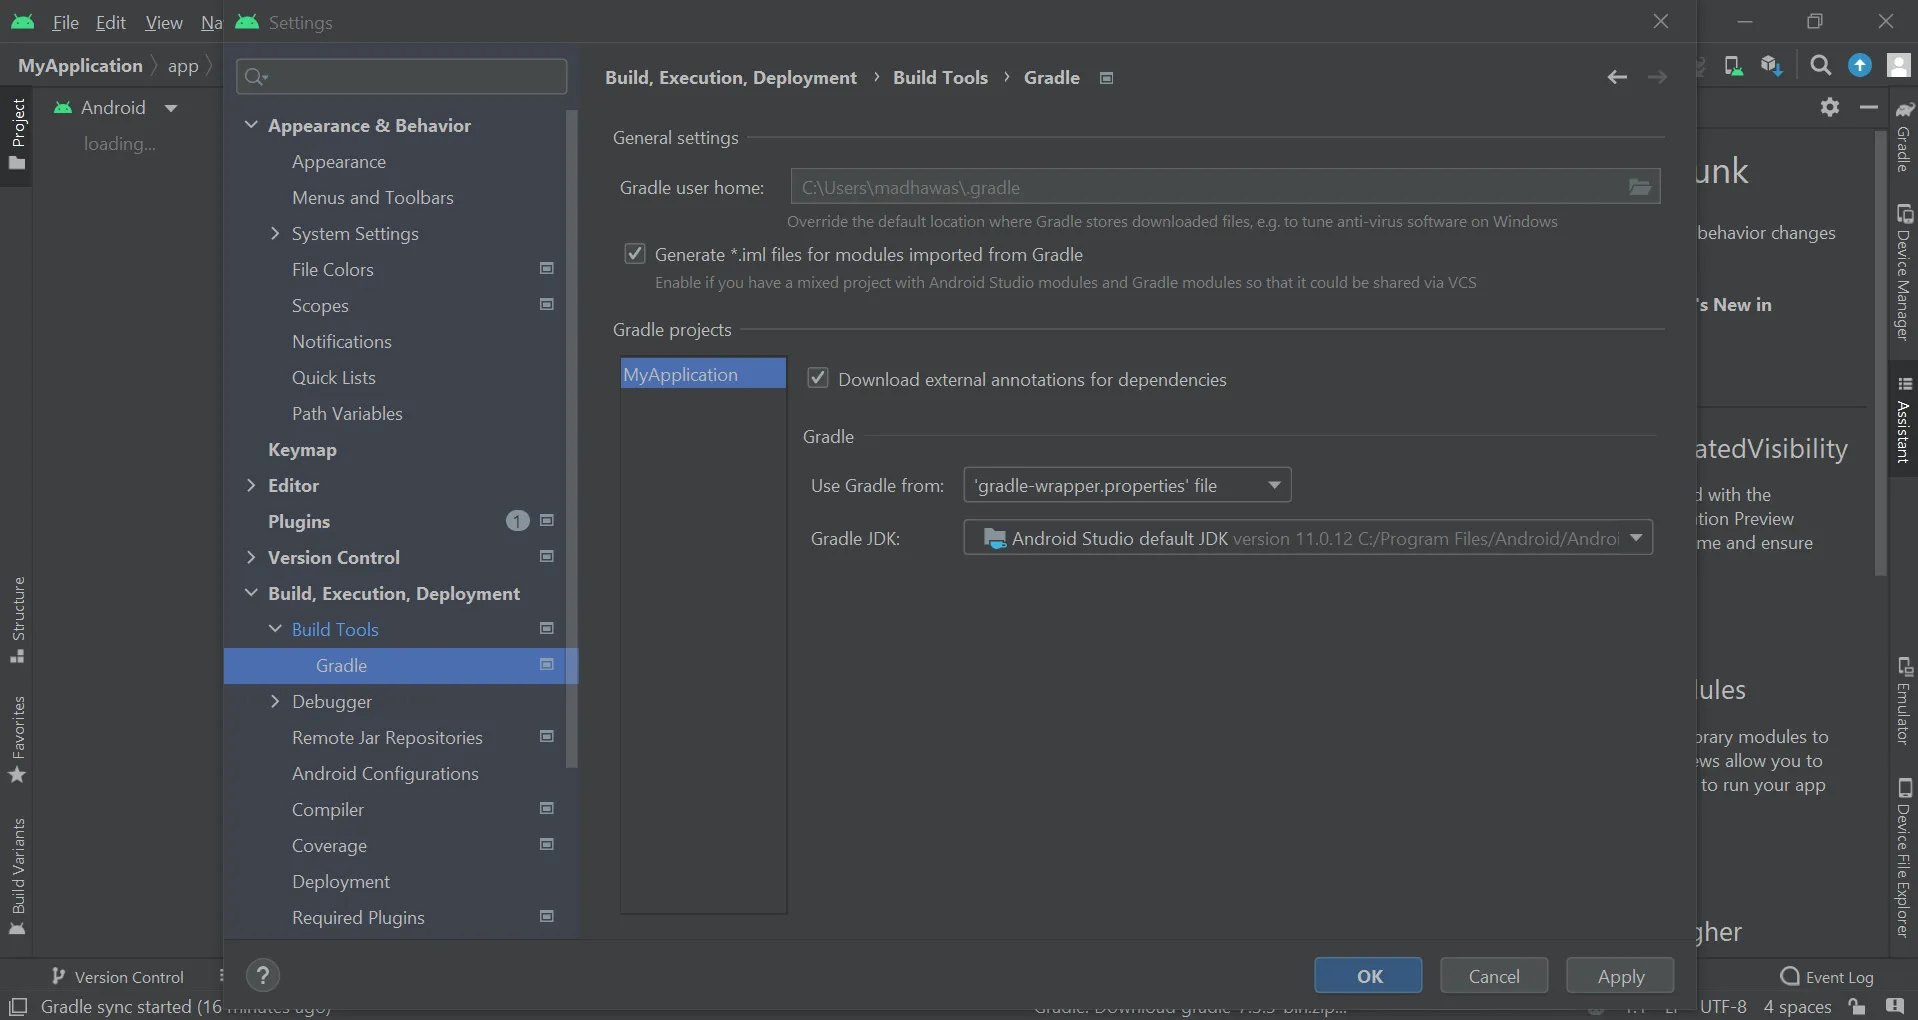Select Android Configurations in settings tree
Image resolution: width=1918 pixels, height=1020 pixels.
point(385,774)
